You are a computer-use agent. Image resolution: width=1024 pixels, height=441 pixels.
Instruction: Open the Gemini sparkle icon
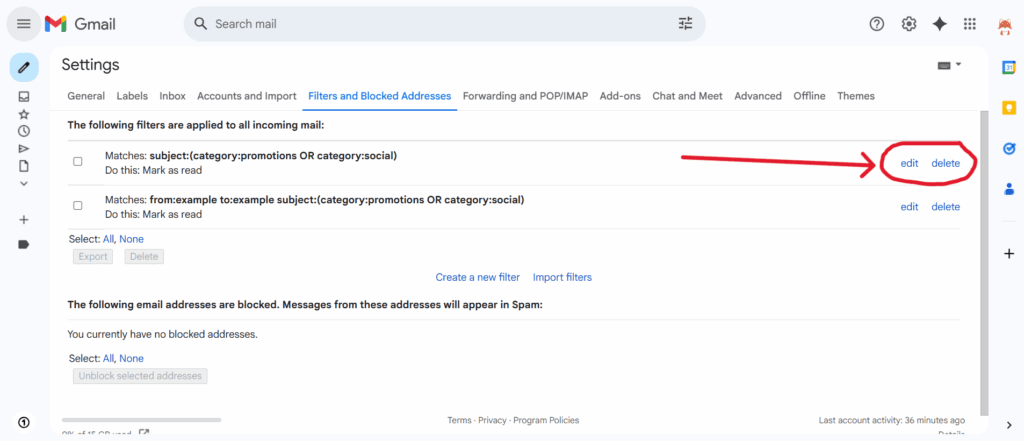click(x=940, y=24)
